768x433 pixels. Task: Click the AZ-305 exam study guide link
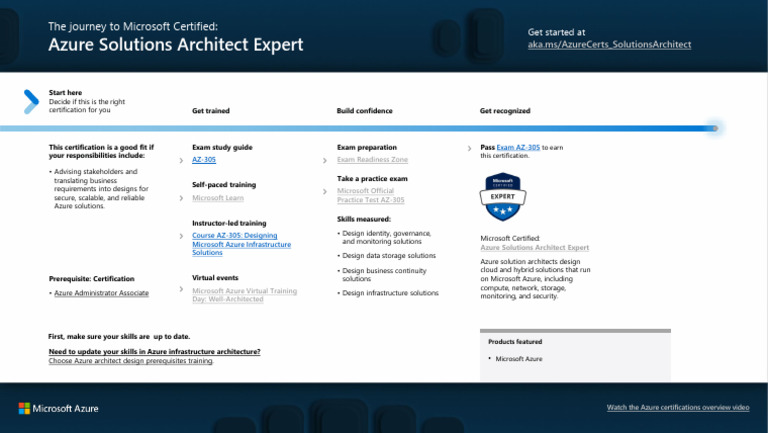click(x=204, y=160)
